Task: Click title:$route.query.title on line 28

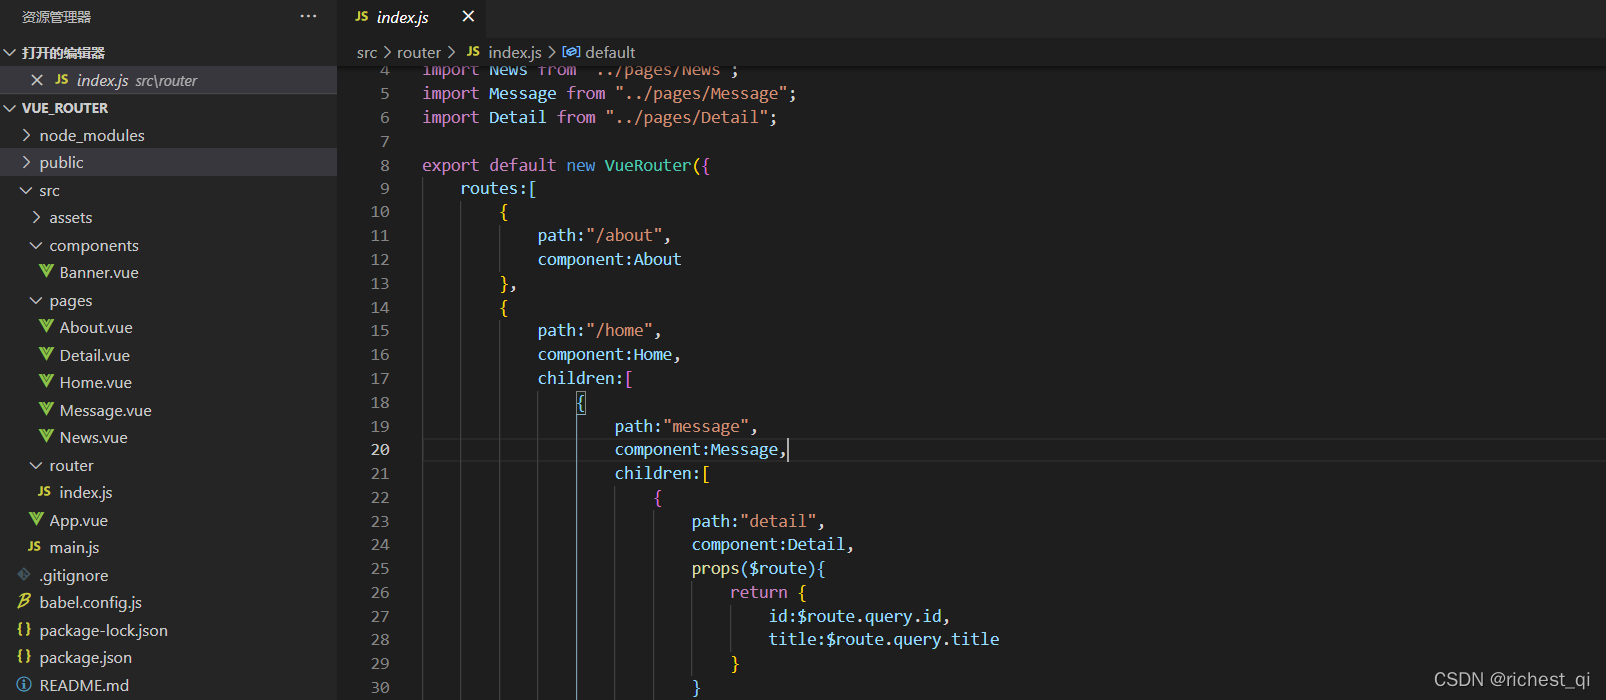Action: [884, 640]
